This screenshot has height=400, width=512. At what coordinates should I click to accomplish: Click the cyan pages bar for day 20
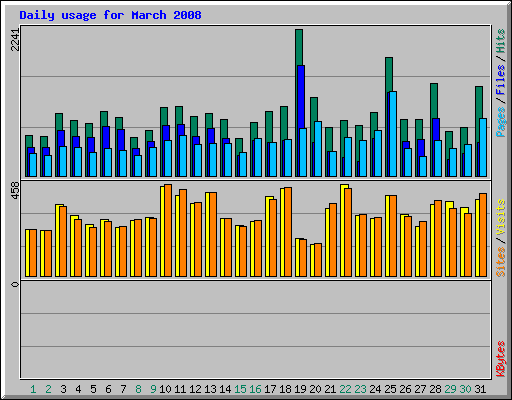pos(318,149)
